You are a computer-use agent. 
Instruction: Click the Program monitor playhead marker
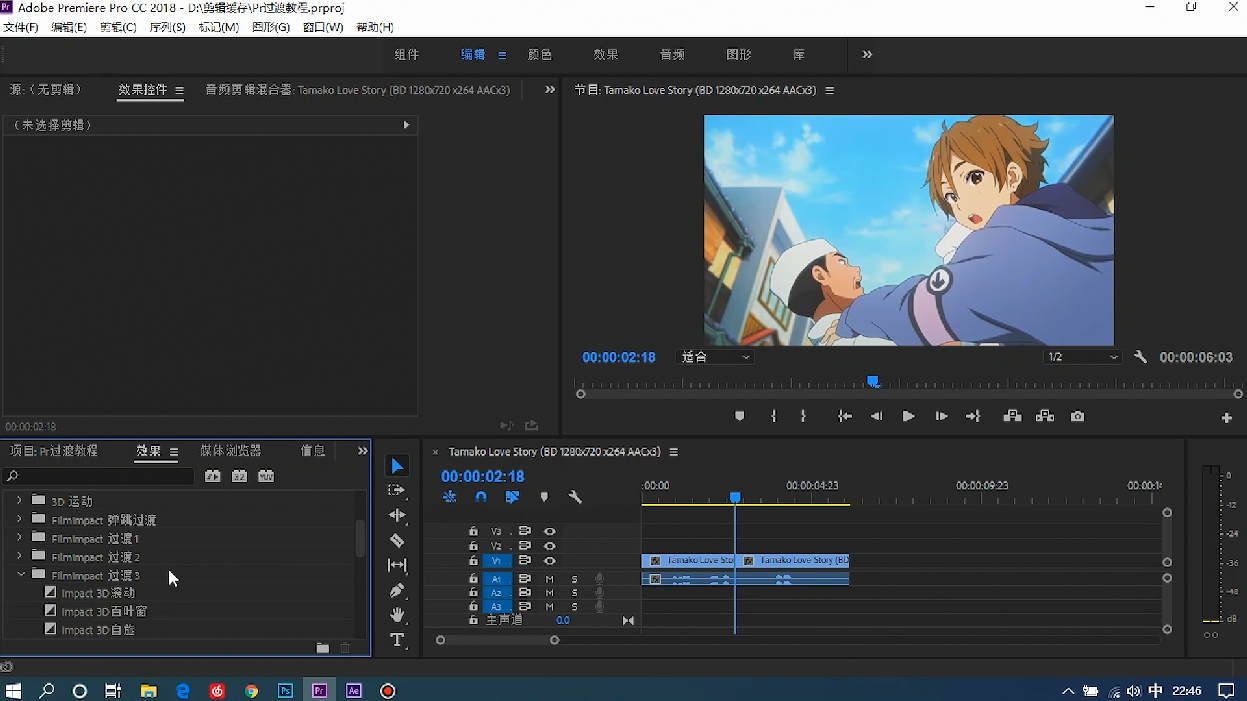tap(873, 381)
